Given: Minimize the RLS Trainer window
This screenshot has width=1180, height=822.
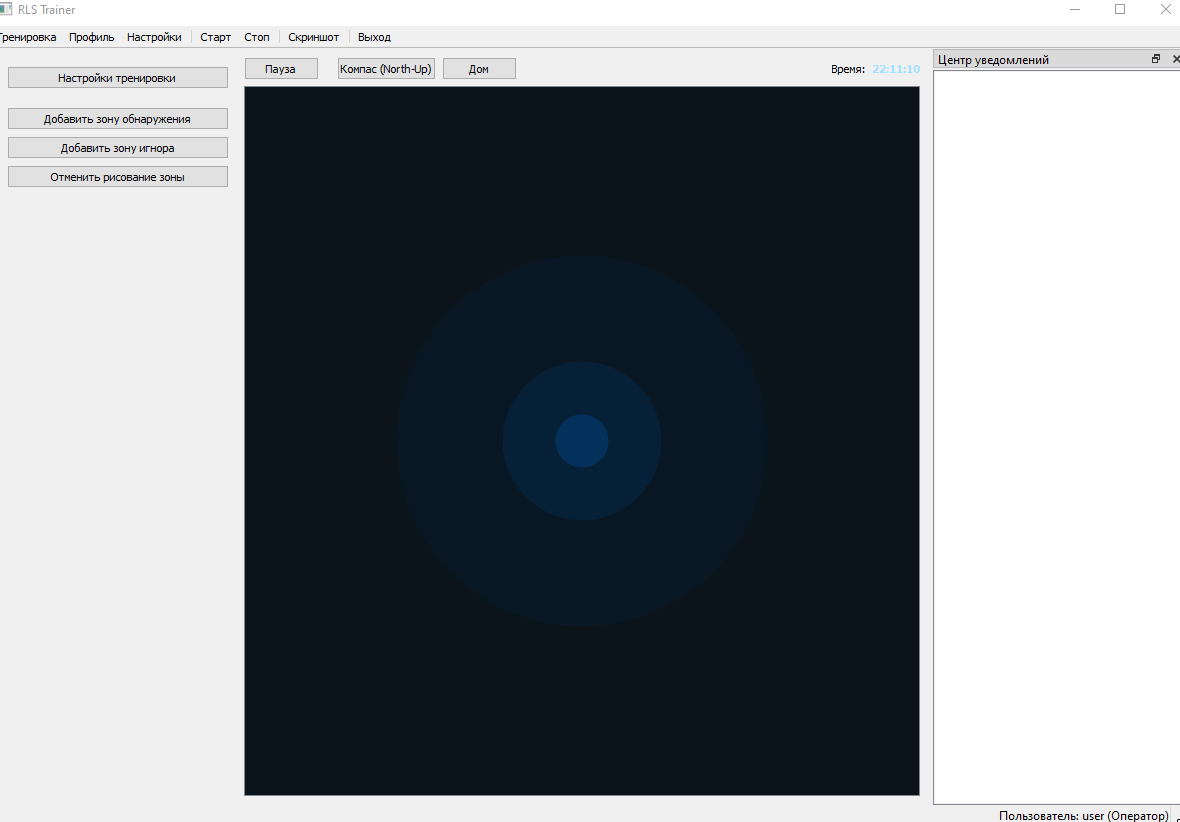Looking at the screenshot, I should pyautogui.click(x=1075, y=9).
